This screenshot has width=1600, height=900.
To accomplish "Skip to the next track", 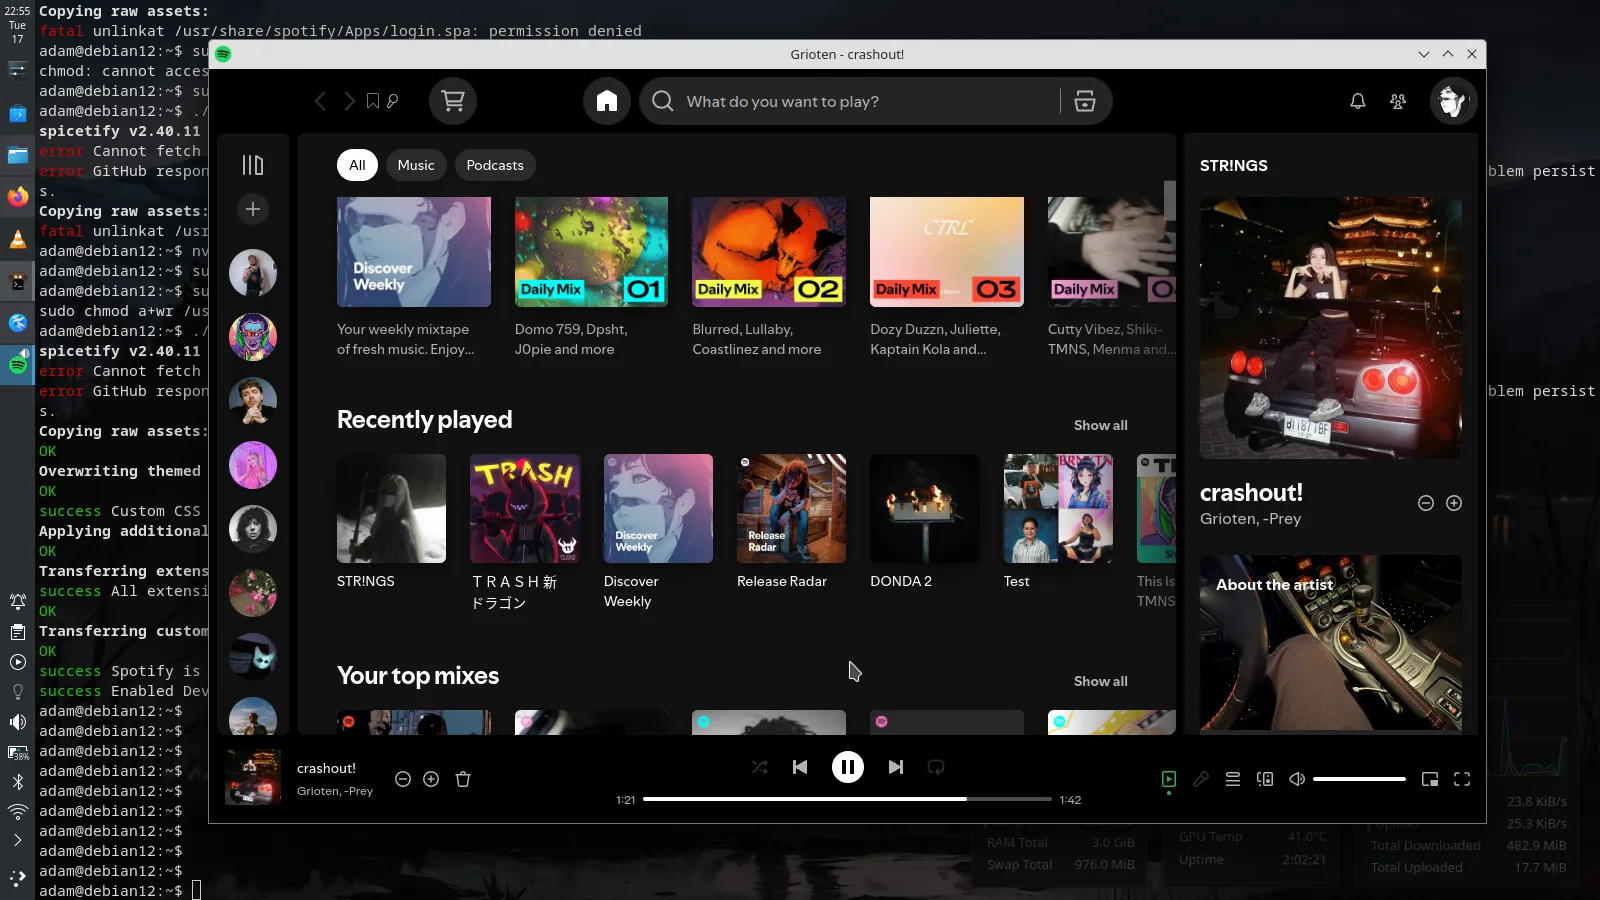I will click(x=896, y=767).
